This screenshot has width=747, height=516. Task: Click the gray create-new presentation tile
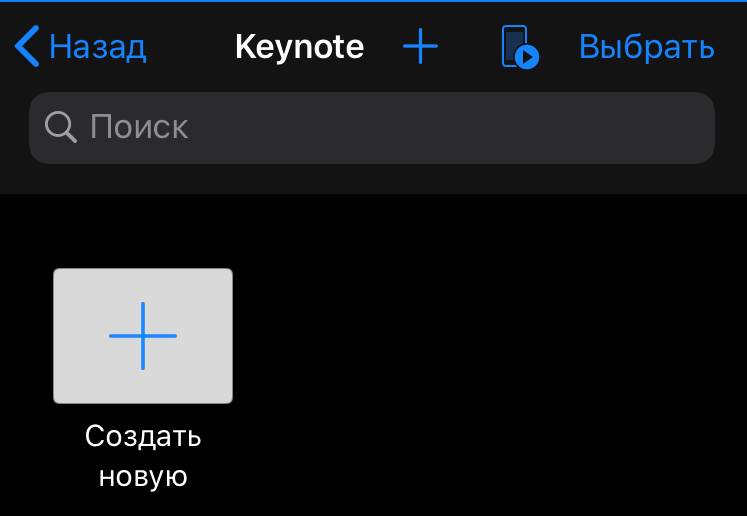point(143,336)
